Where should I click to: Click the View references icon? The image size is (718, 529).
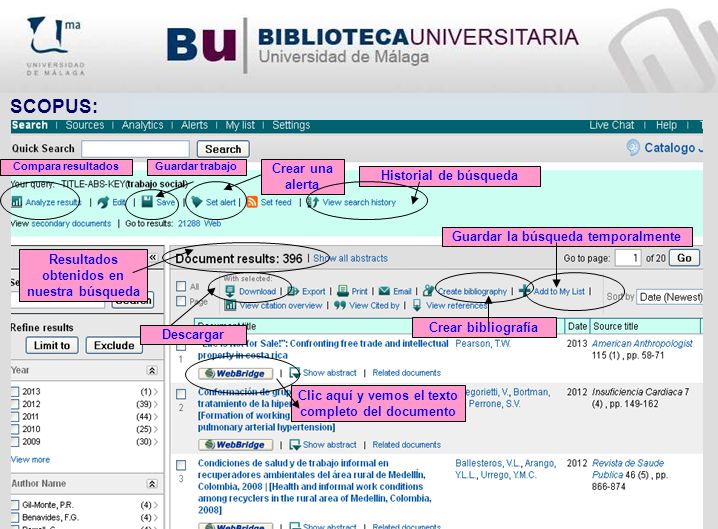[417, 305]
